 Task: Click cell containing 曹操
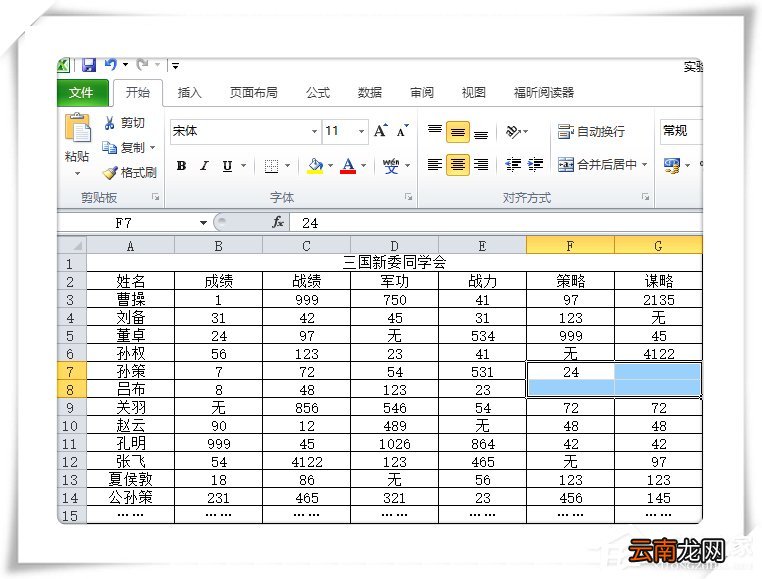(130, 299)
